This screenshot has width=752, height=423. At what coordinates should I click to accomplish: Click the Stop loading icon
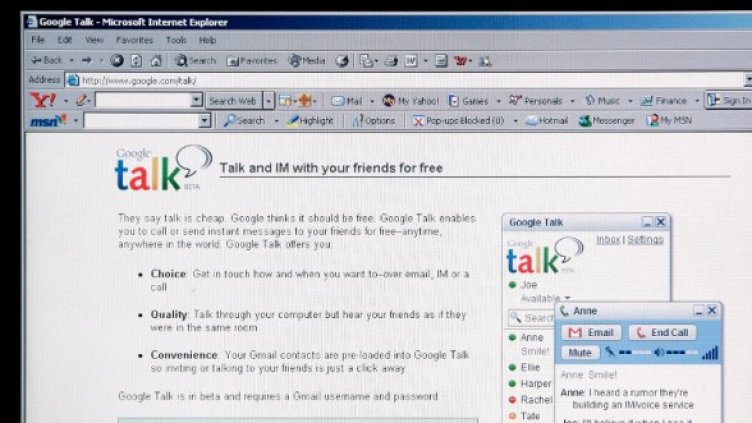coord(117,60)
